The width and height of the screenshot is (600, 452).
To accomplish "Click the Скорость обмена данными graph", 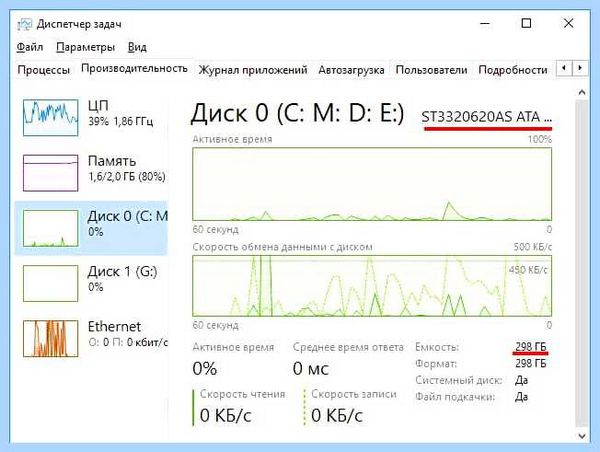I will [x=372, y=286].
